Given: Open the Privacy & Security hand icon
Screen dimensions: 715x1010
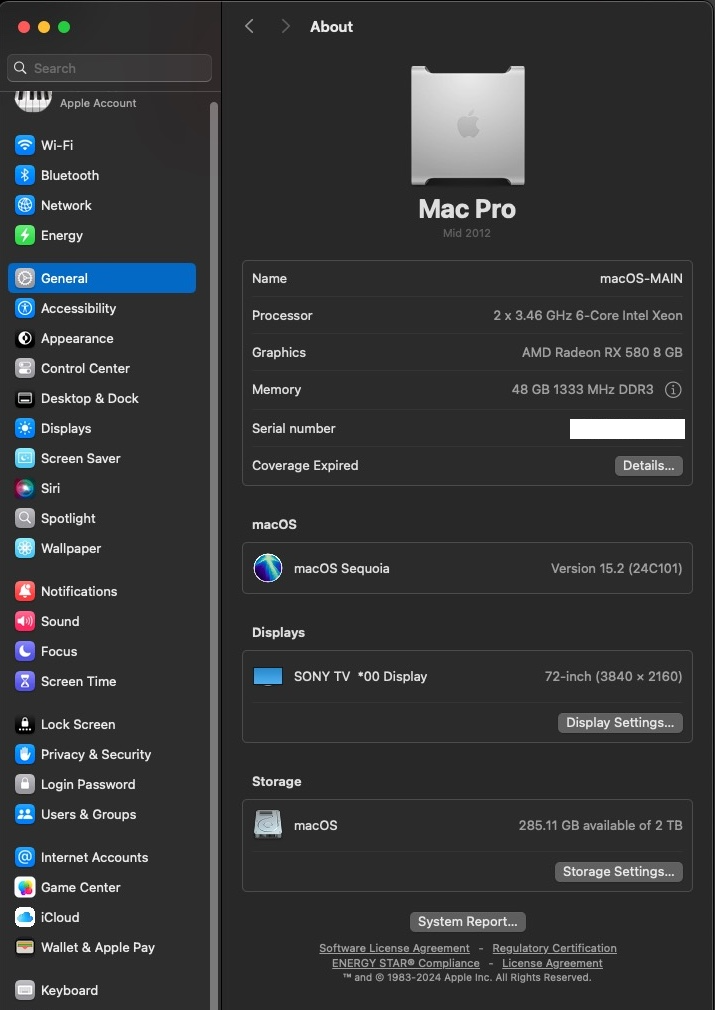Looking at the screenshot, I should [24, 754].
